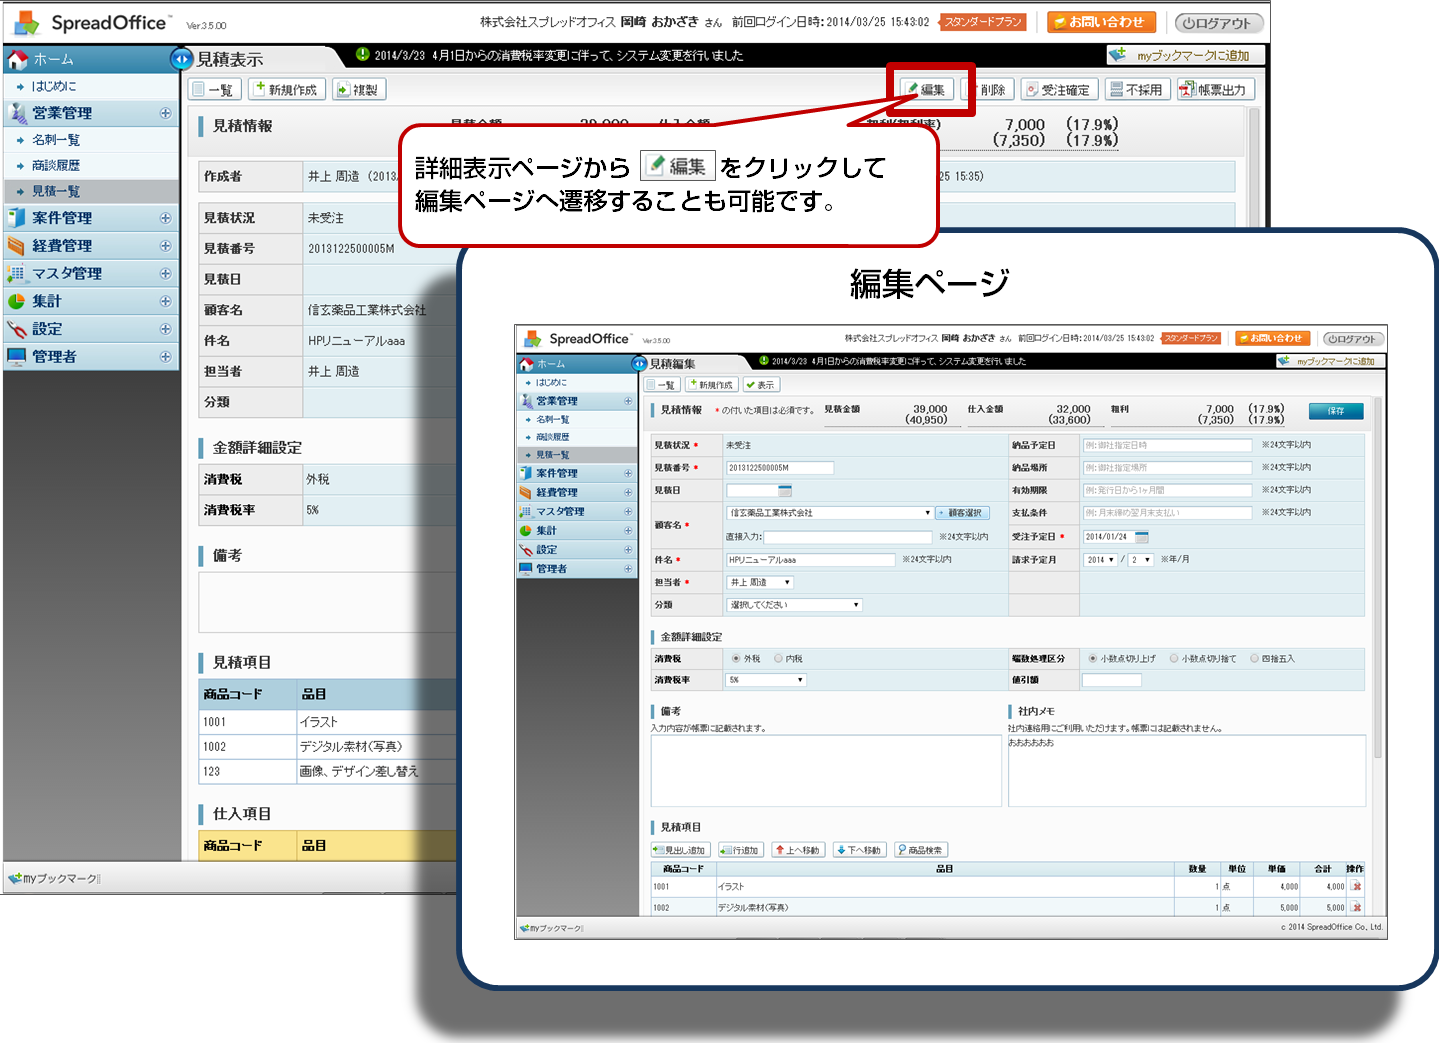Click スタンダードプラン badge in the 見積表示 header
1439x1043 pixels.
(983, 22)
